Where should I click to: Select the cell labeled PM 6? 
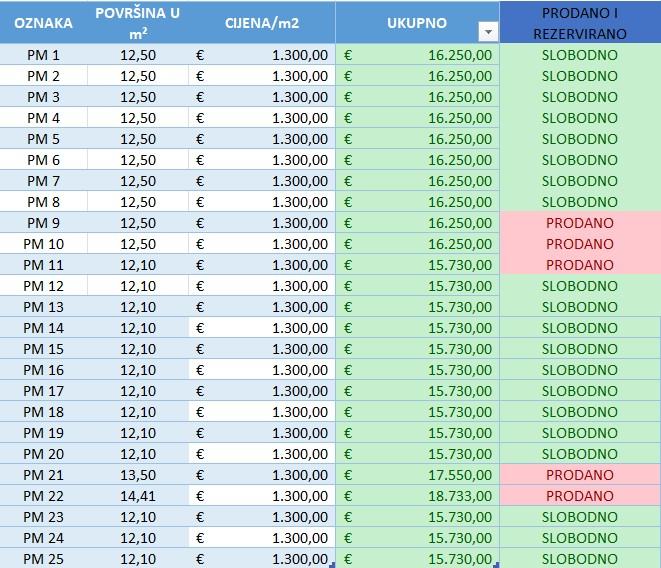43,160
